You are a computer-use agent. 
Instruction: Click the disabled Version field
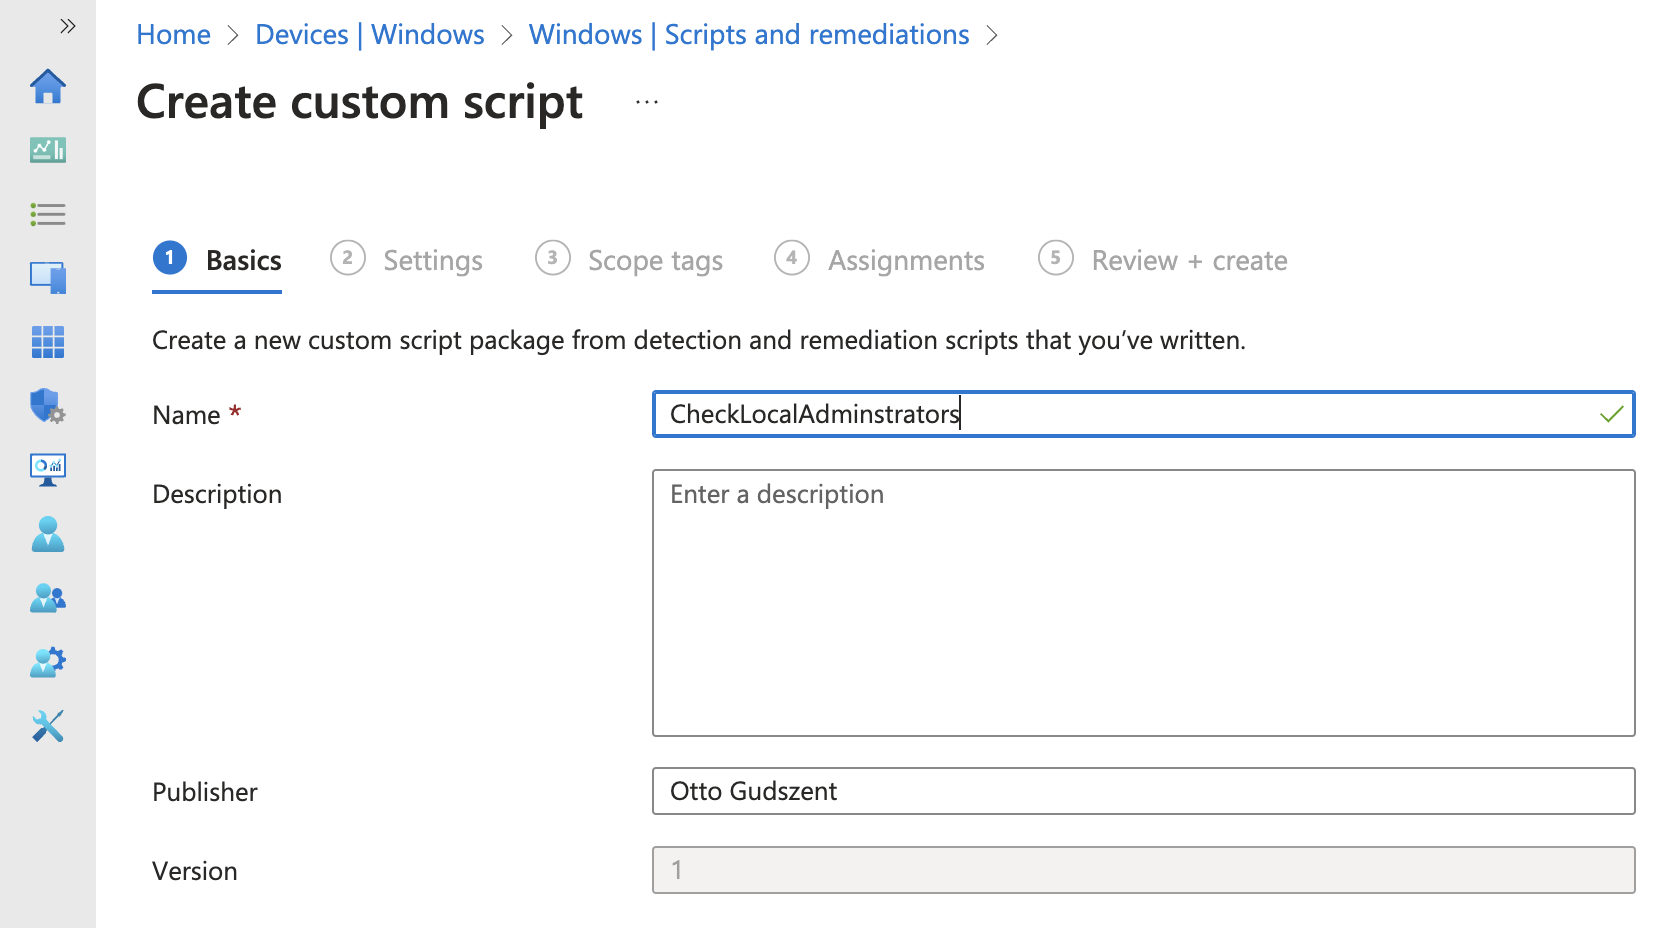[1143, 870]
